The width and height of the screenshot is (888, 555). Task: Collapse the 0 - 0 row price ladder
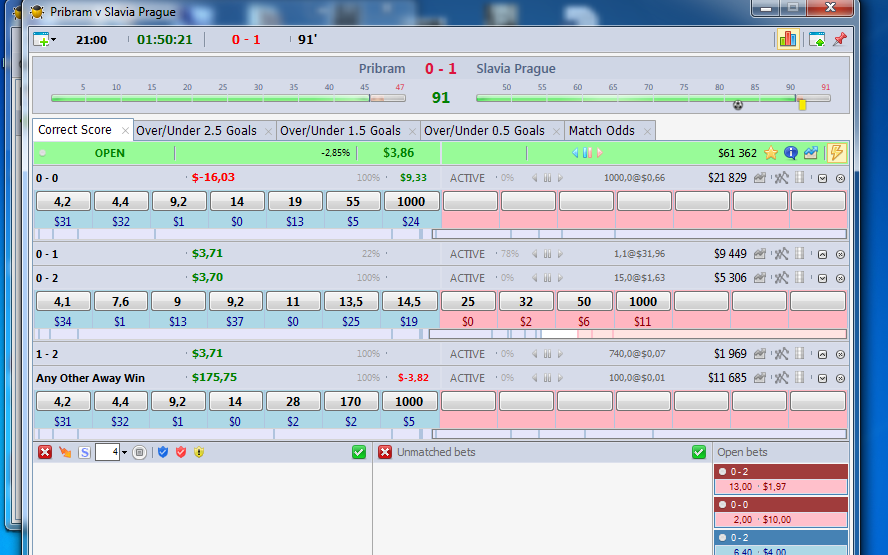point(822,178)
